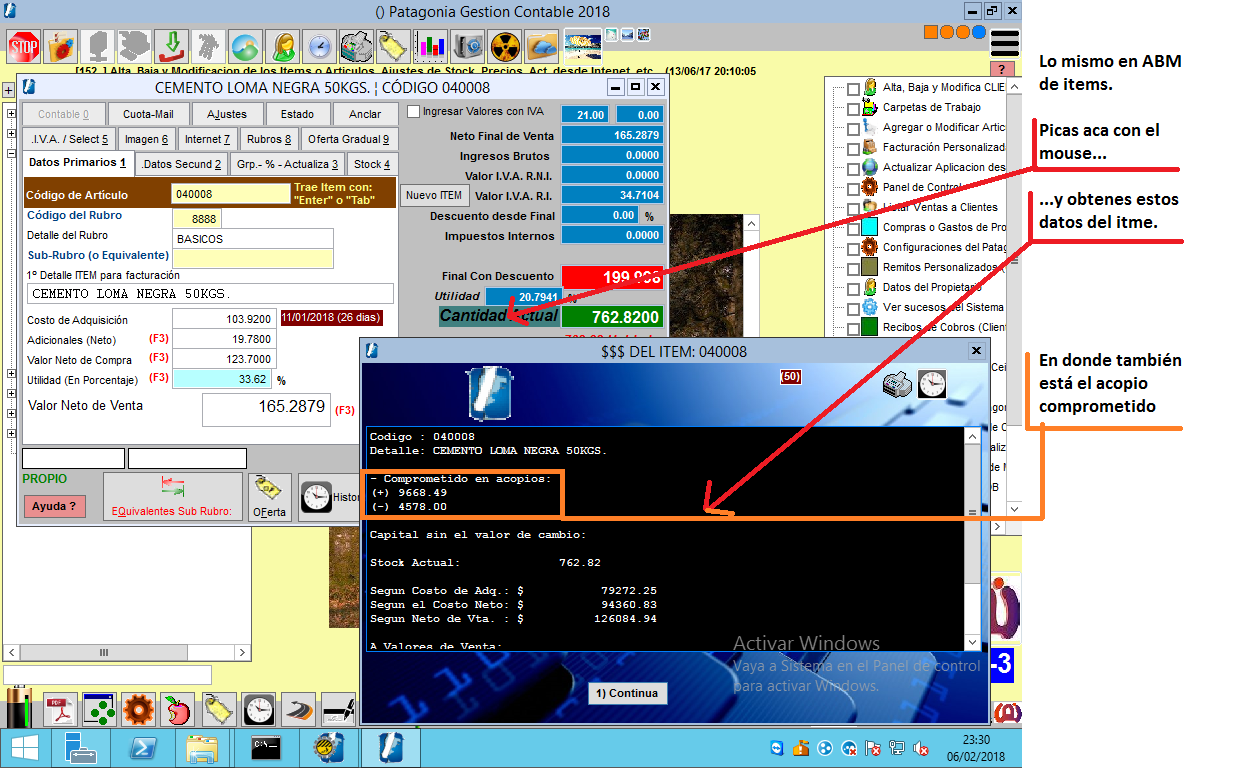Screen dimensions: 1242x768
Task: Click the Valor Neto de Venta field
Action: click(266, 408)
